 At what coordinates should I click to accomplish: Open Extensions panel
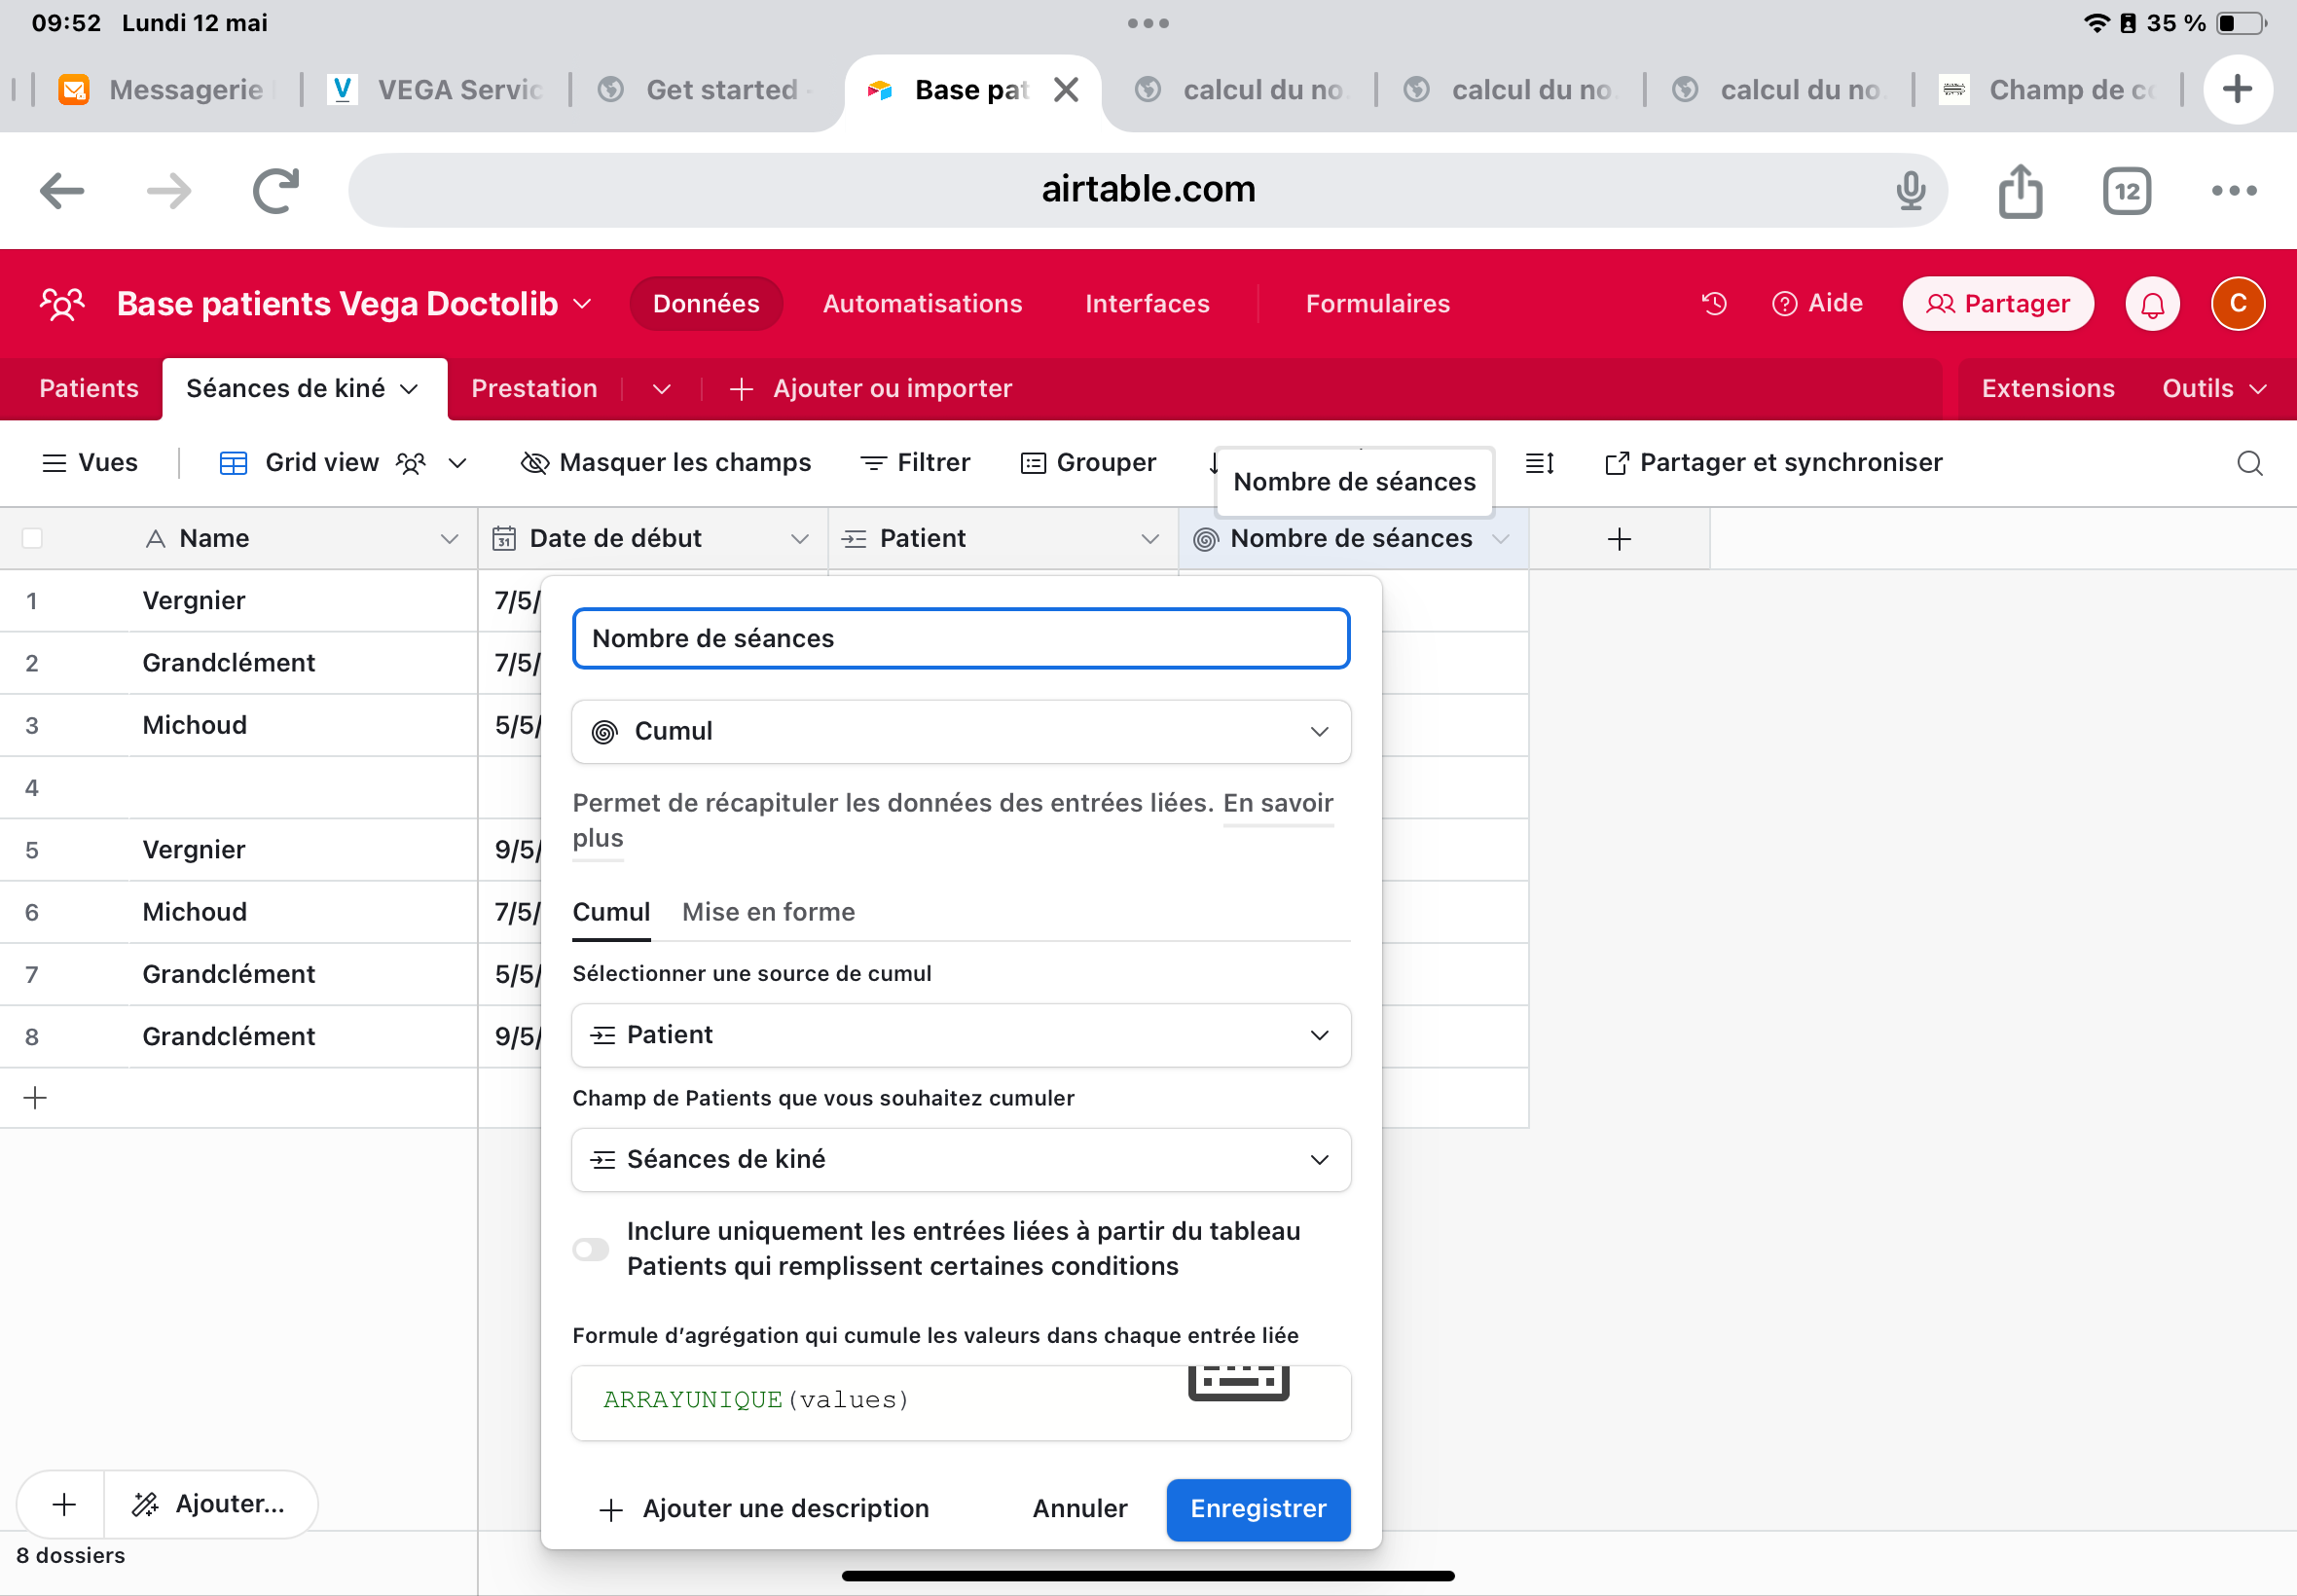point(2048,389)
